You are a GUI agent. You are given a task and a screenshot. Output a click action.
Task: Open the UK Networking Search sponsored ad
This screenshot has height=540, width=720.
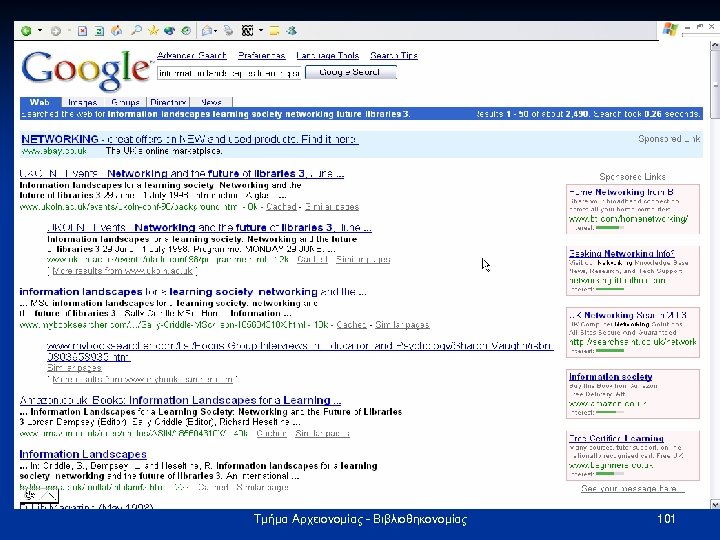point(628,315)
